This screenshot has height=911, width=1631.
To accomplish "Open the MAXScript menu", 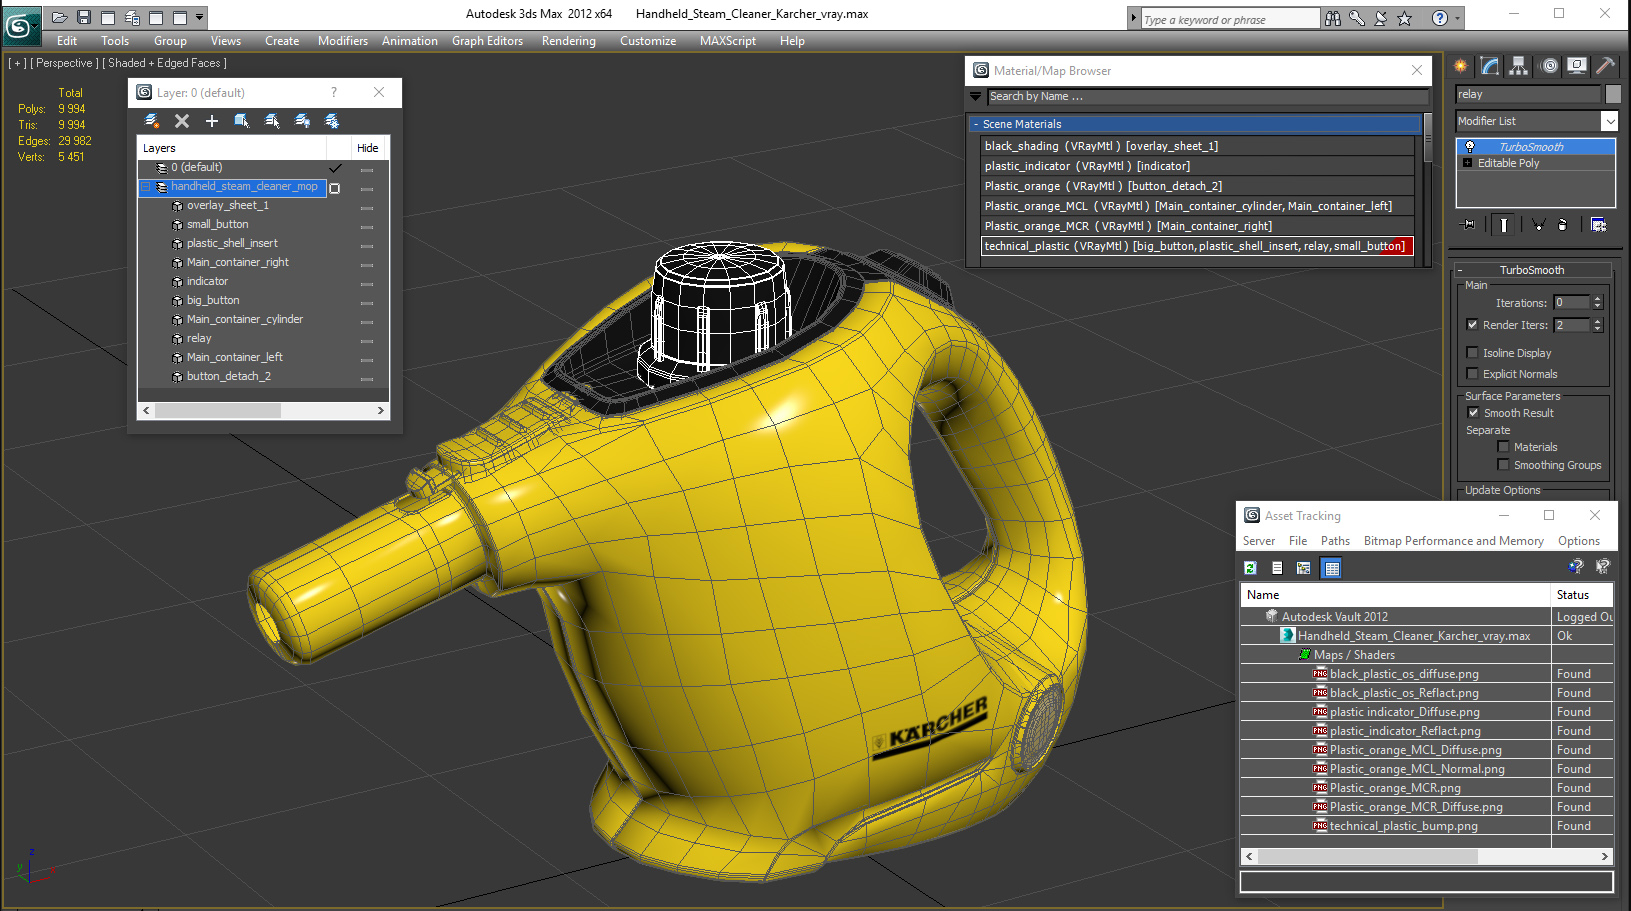I will coord(728,41).
